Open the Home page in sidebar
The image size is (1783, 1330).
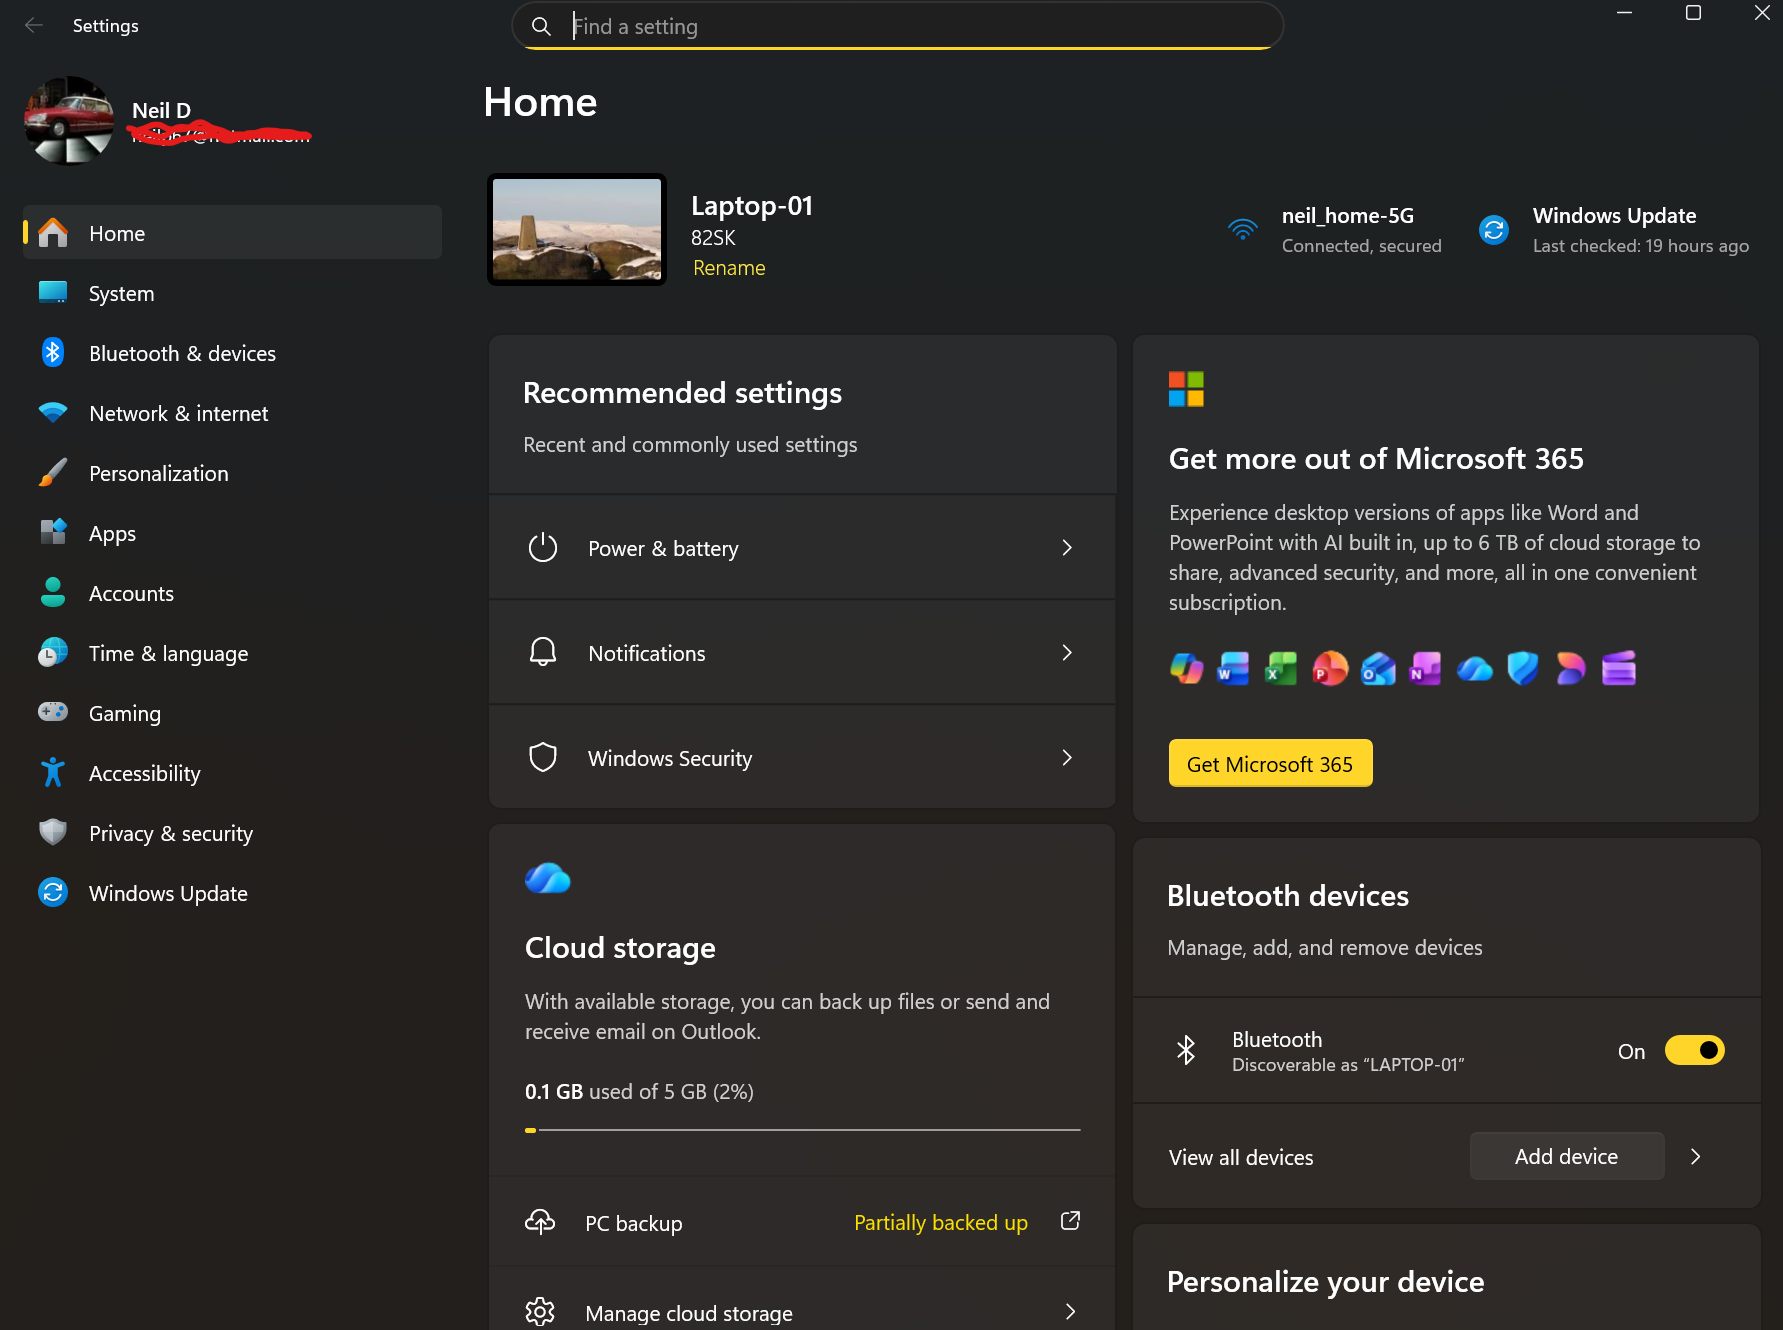tap(232, 233)
